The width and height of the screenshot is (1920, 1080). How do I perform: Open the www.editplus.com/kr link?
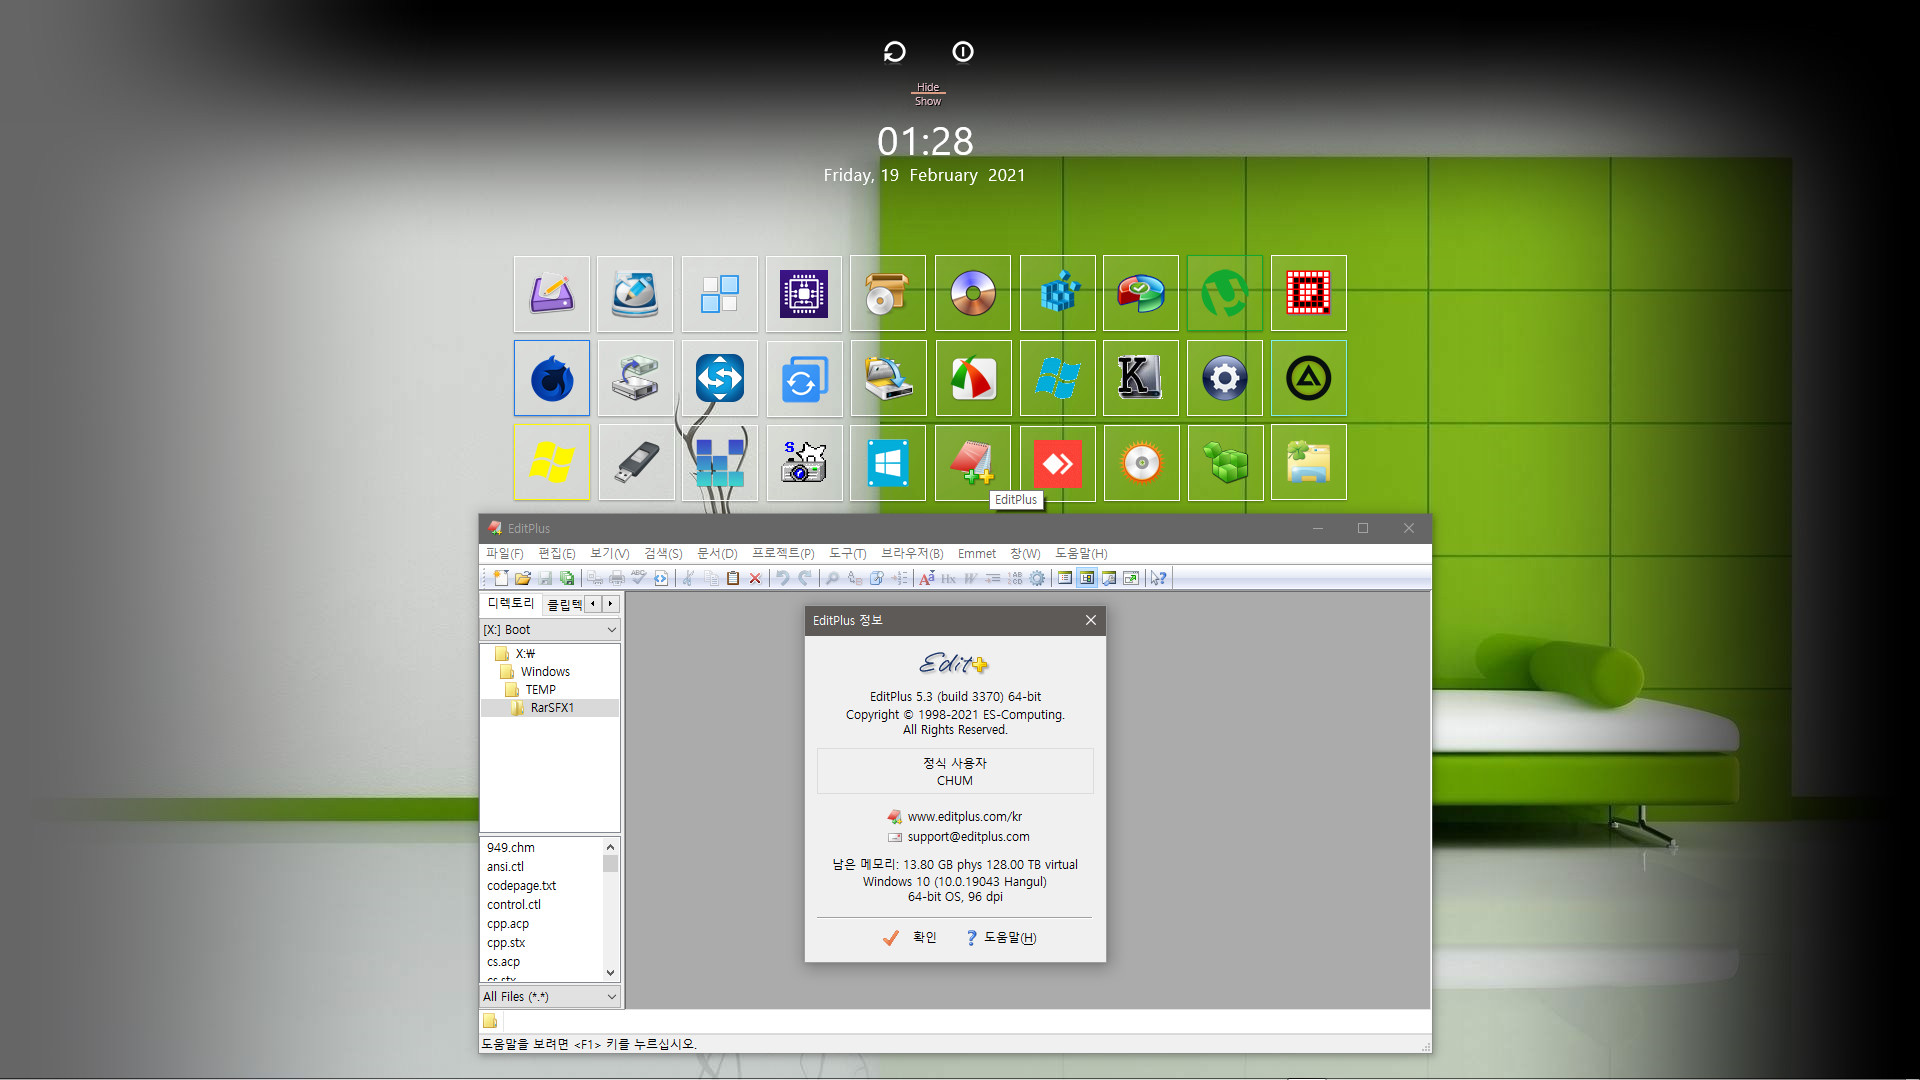click(964, 817)
